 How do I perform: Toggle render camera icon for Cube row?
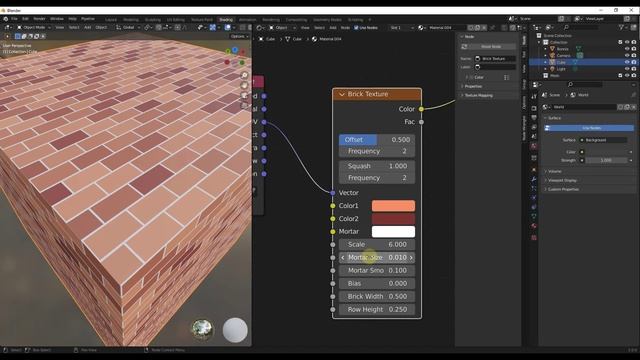634,62
